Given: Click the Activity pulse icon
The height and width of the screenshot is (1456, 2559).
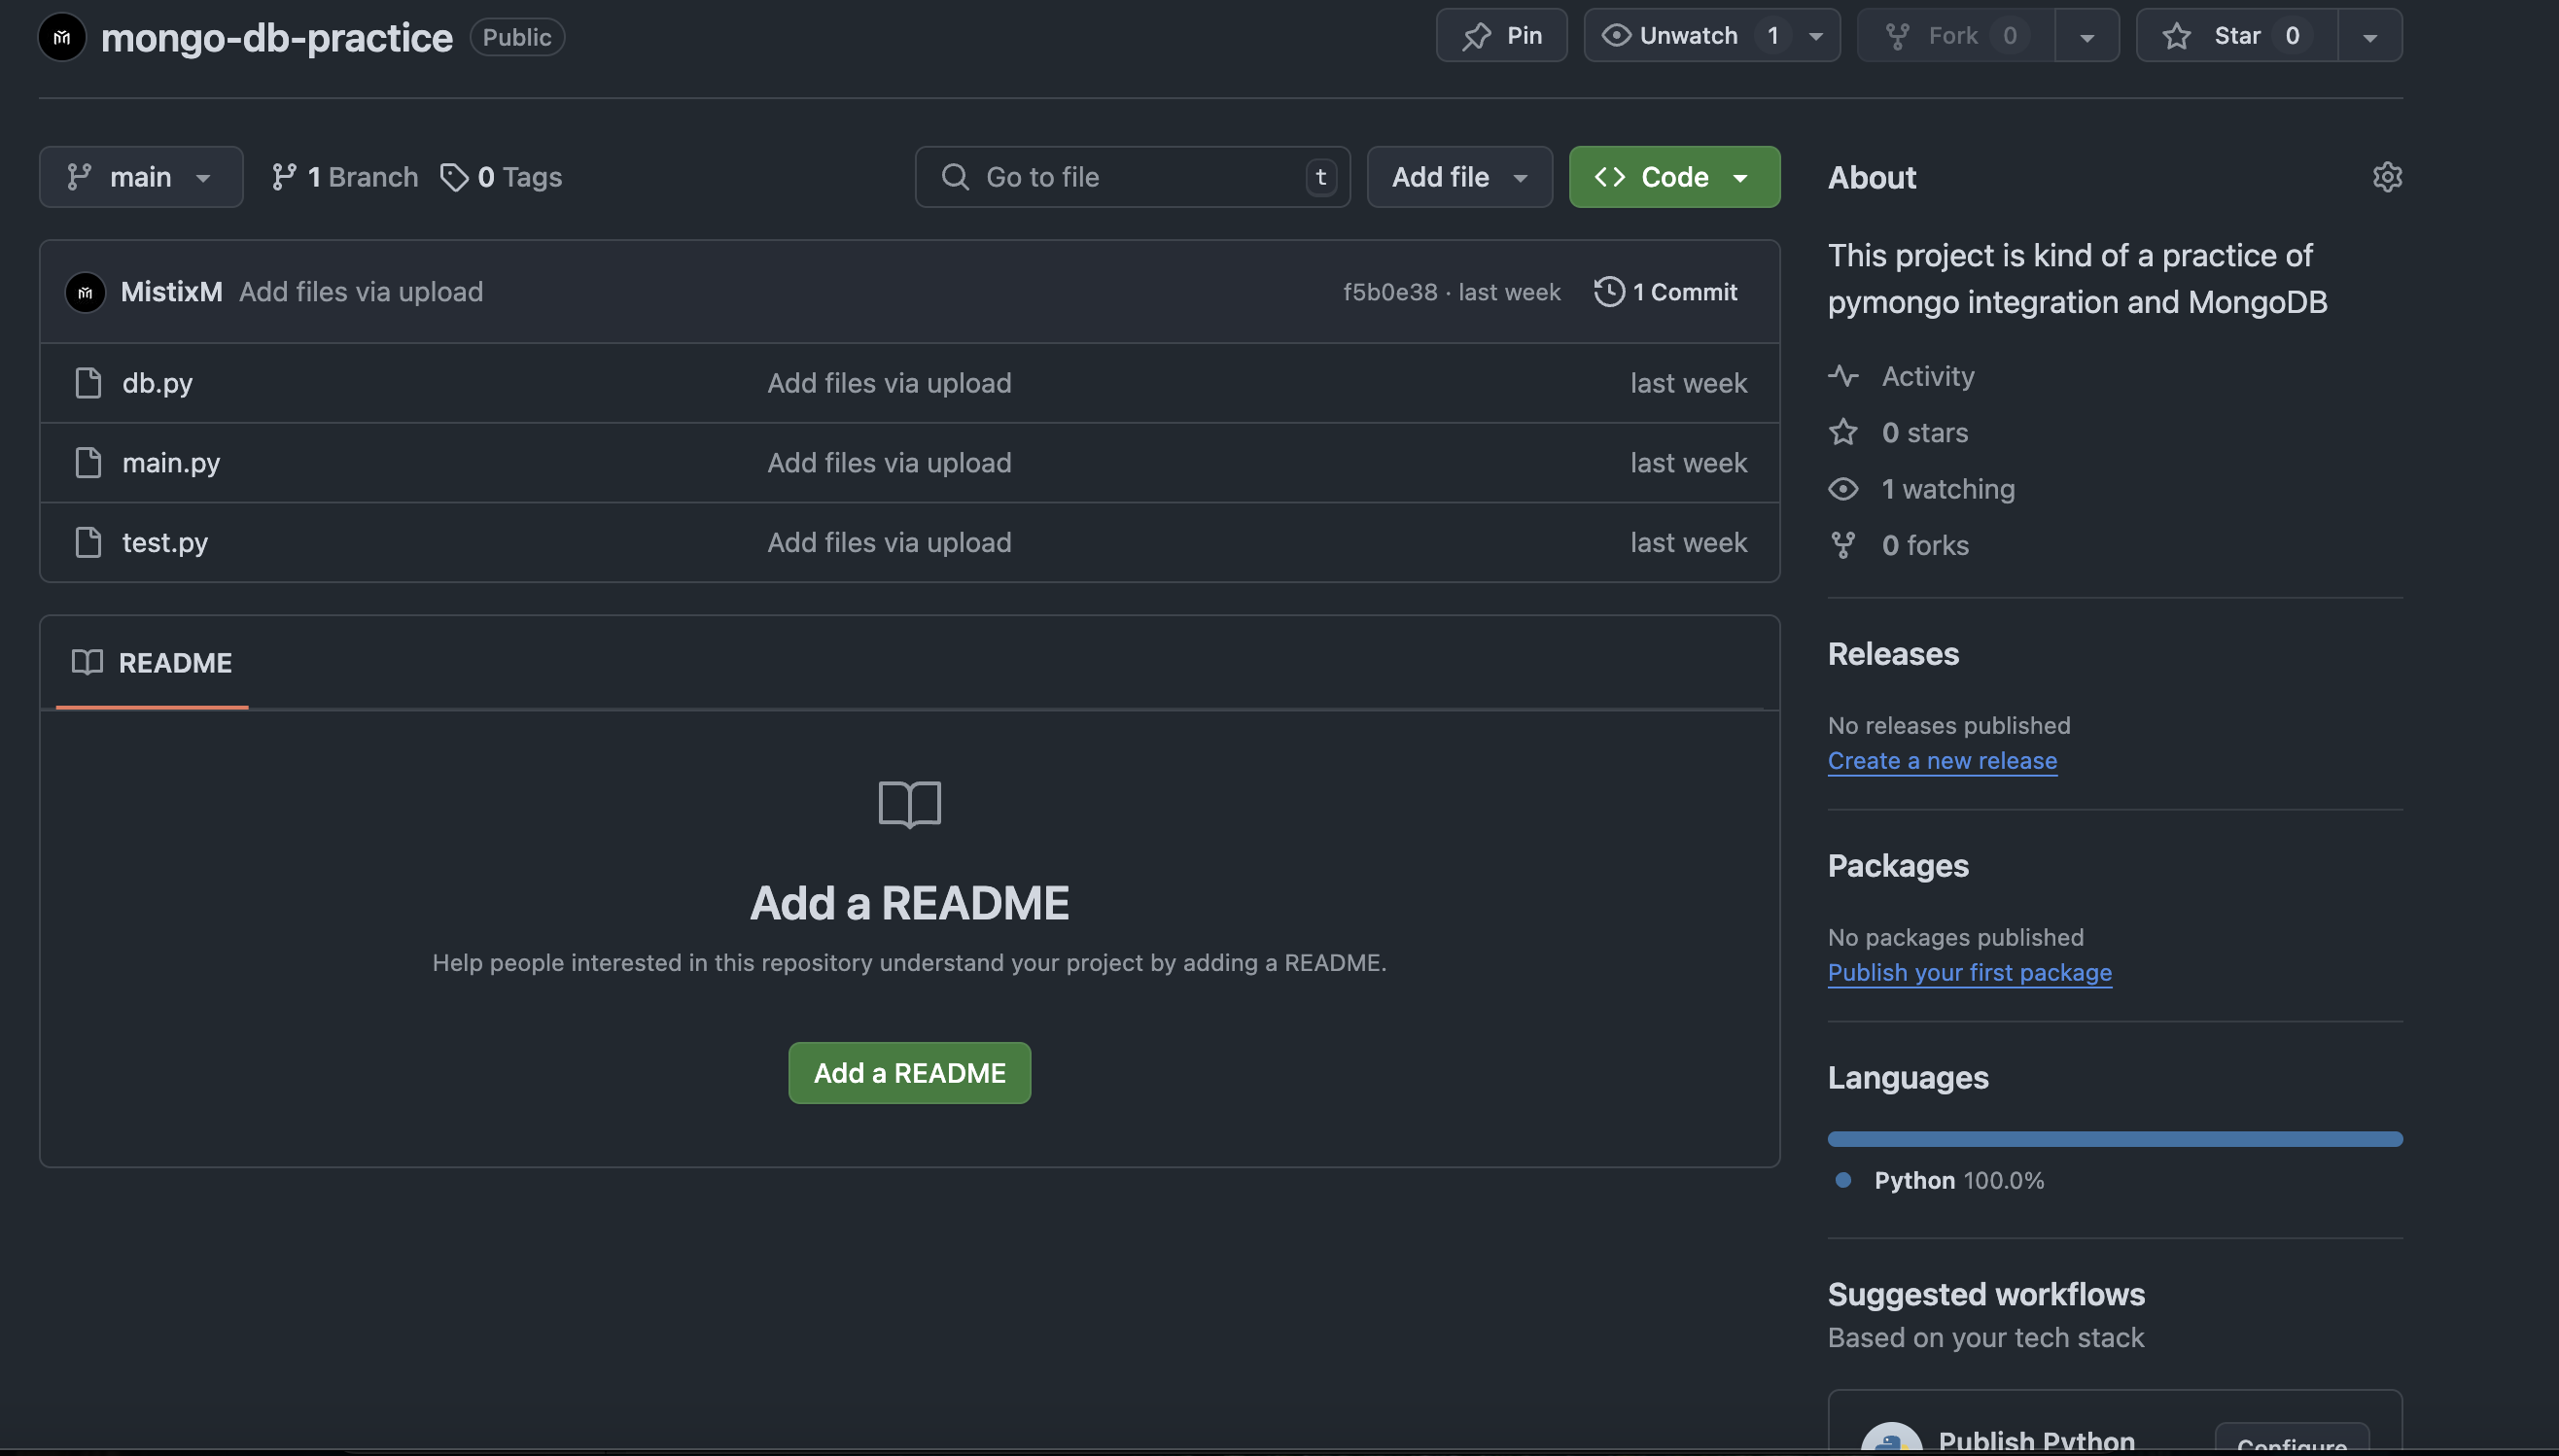Looking at the screenshot, I should coord(1843,376).
